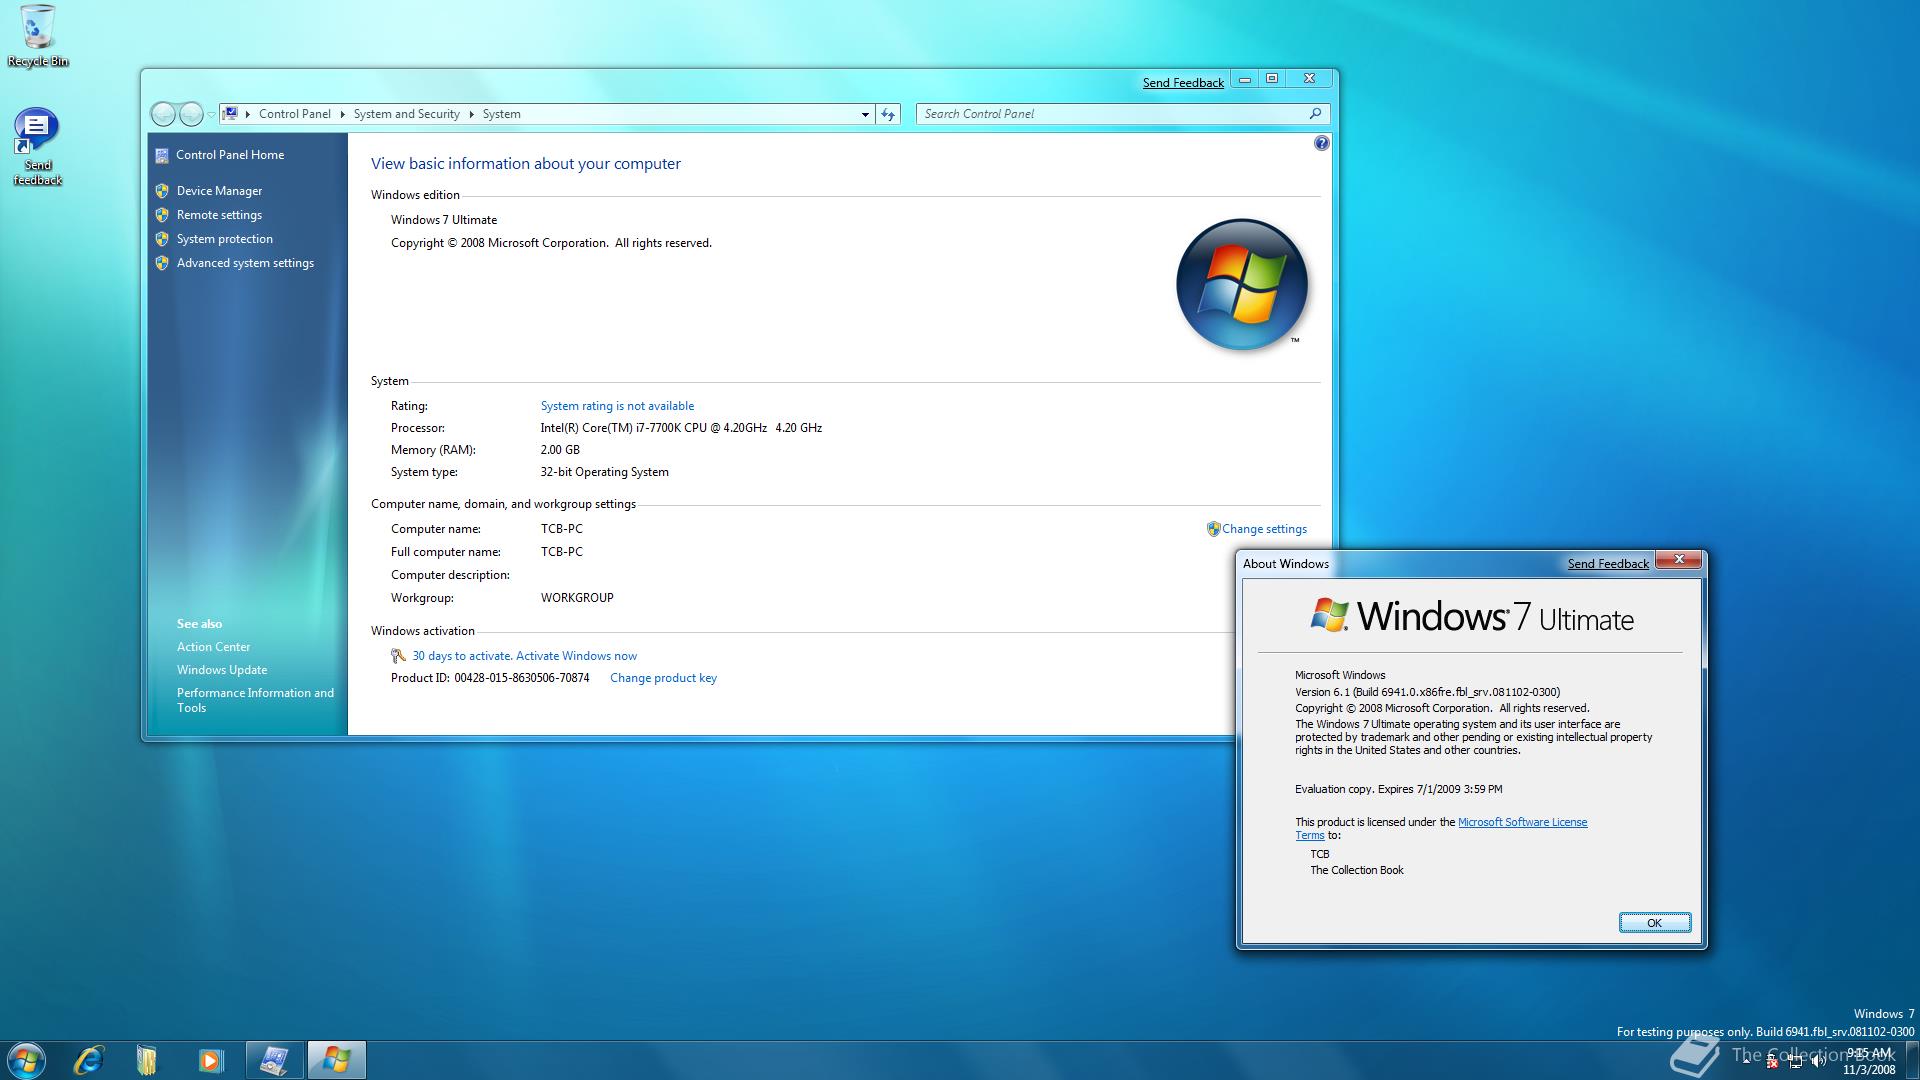Click the taskbar clock showing 9:15 AM
Viewport: 1920px width, 1080px height.
pyautogui.click(x=1869, y=1061)
